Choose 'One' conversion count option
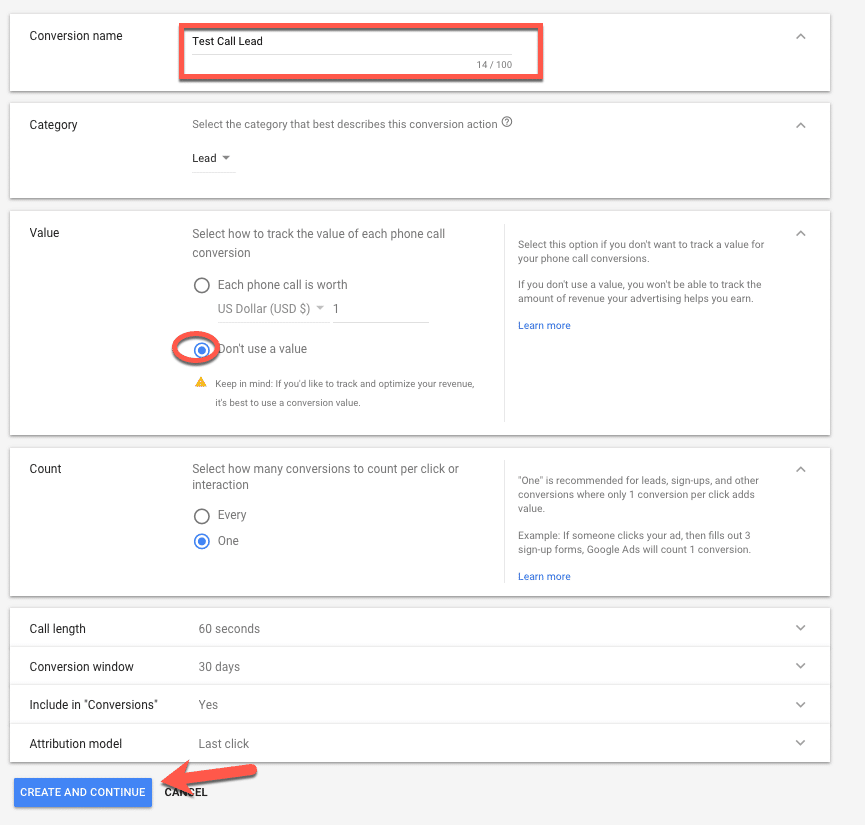This screenshot has width=865, height=825. [202, 541]
